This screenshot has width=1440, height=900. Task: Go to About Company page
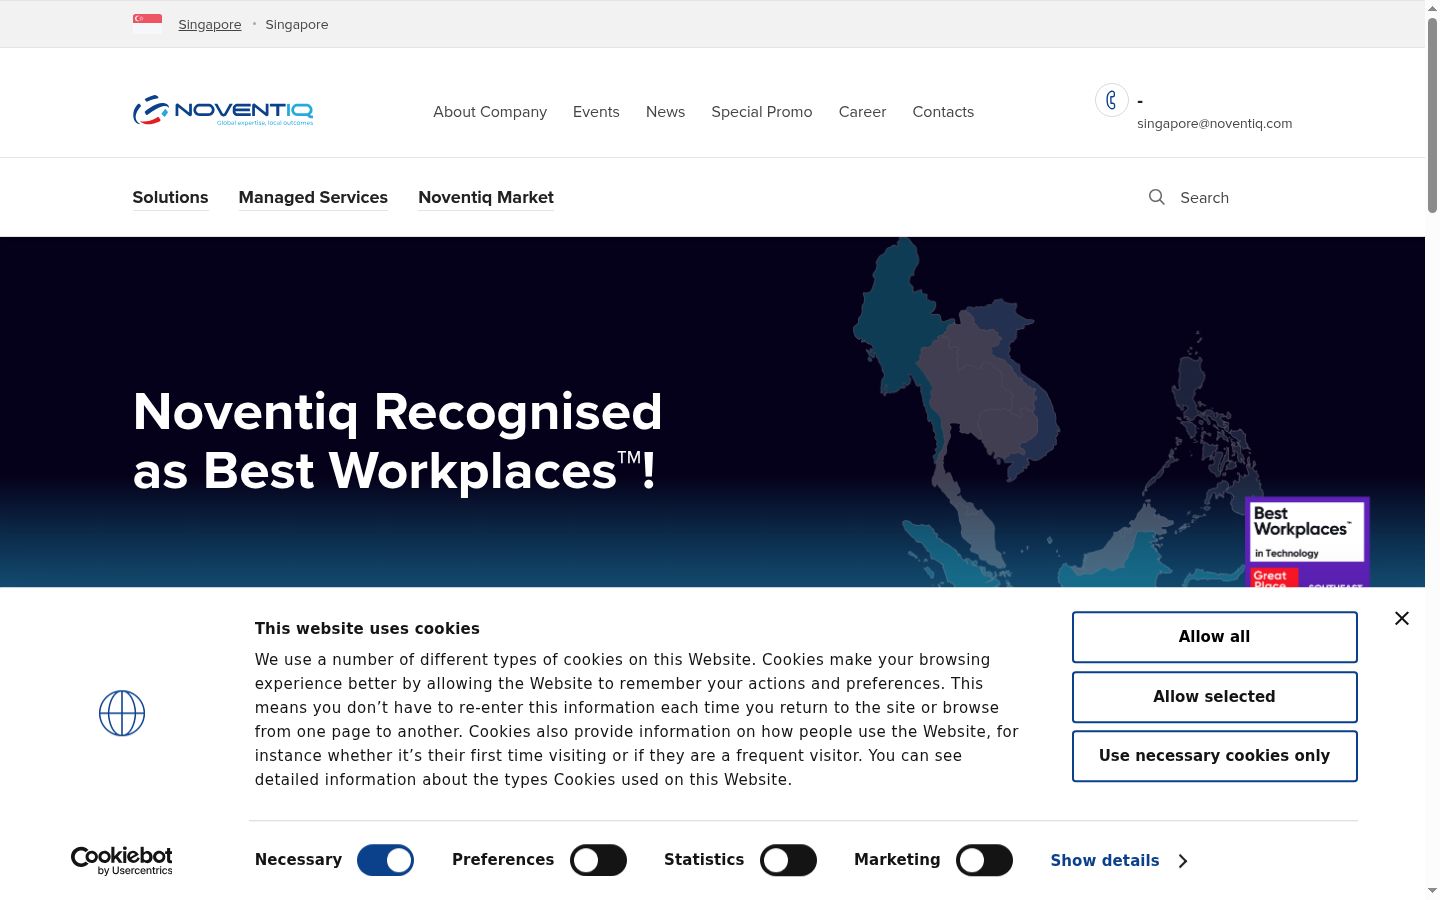490,112
